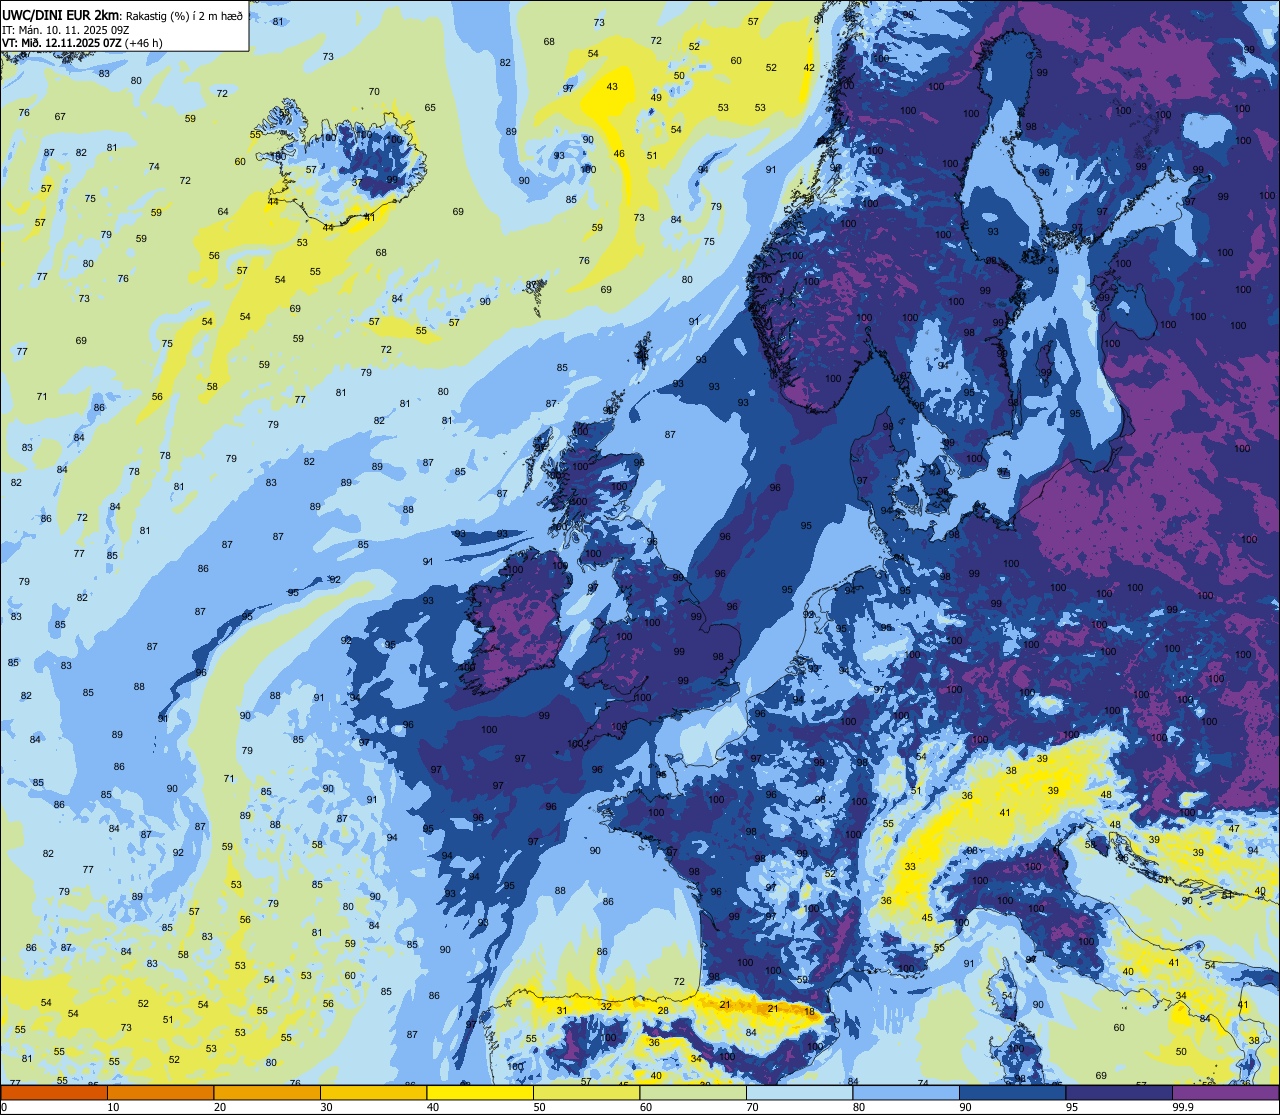Click the '99.9' legend scale label

pyautogui.click(x=1183, y=1107)
